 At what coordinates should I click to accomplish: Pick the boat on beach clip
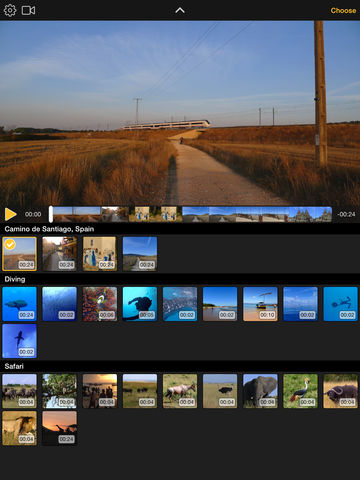point(260,304)
